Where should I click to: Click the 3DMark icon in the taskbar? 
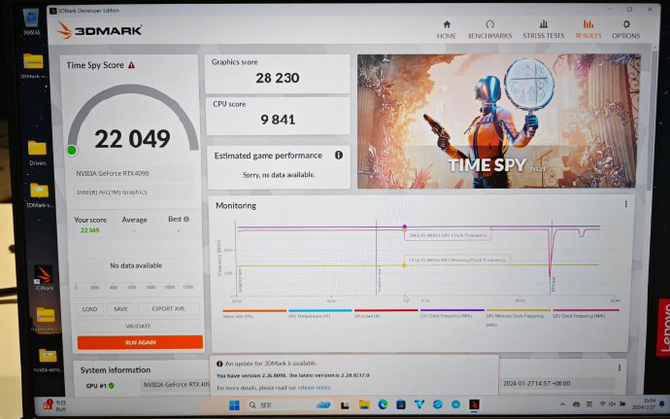pyautogui.click(x=474, y=405)
